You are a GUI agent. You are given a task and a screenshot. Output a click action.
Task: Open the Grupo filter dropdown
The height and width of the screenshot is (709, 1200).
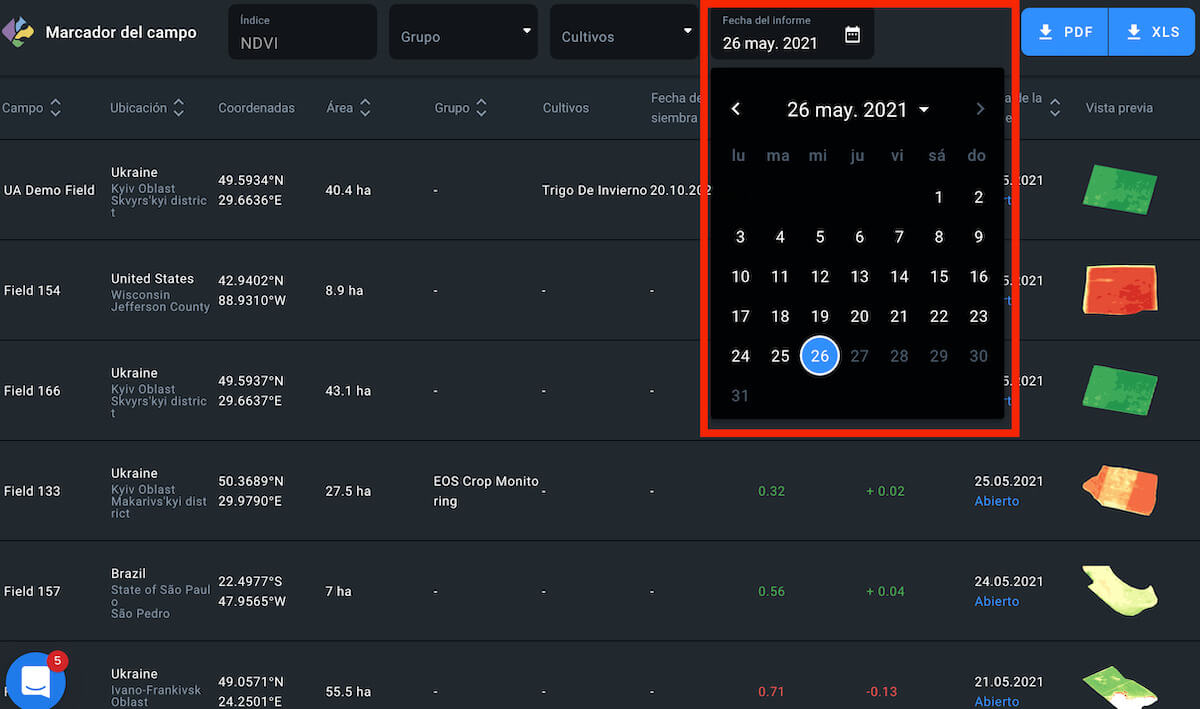tap(464, 32)
